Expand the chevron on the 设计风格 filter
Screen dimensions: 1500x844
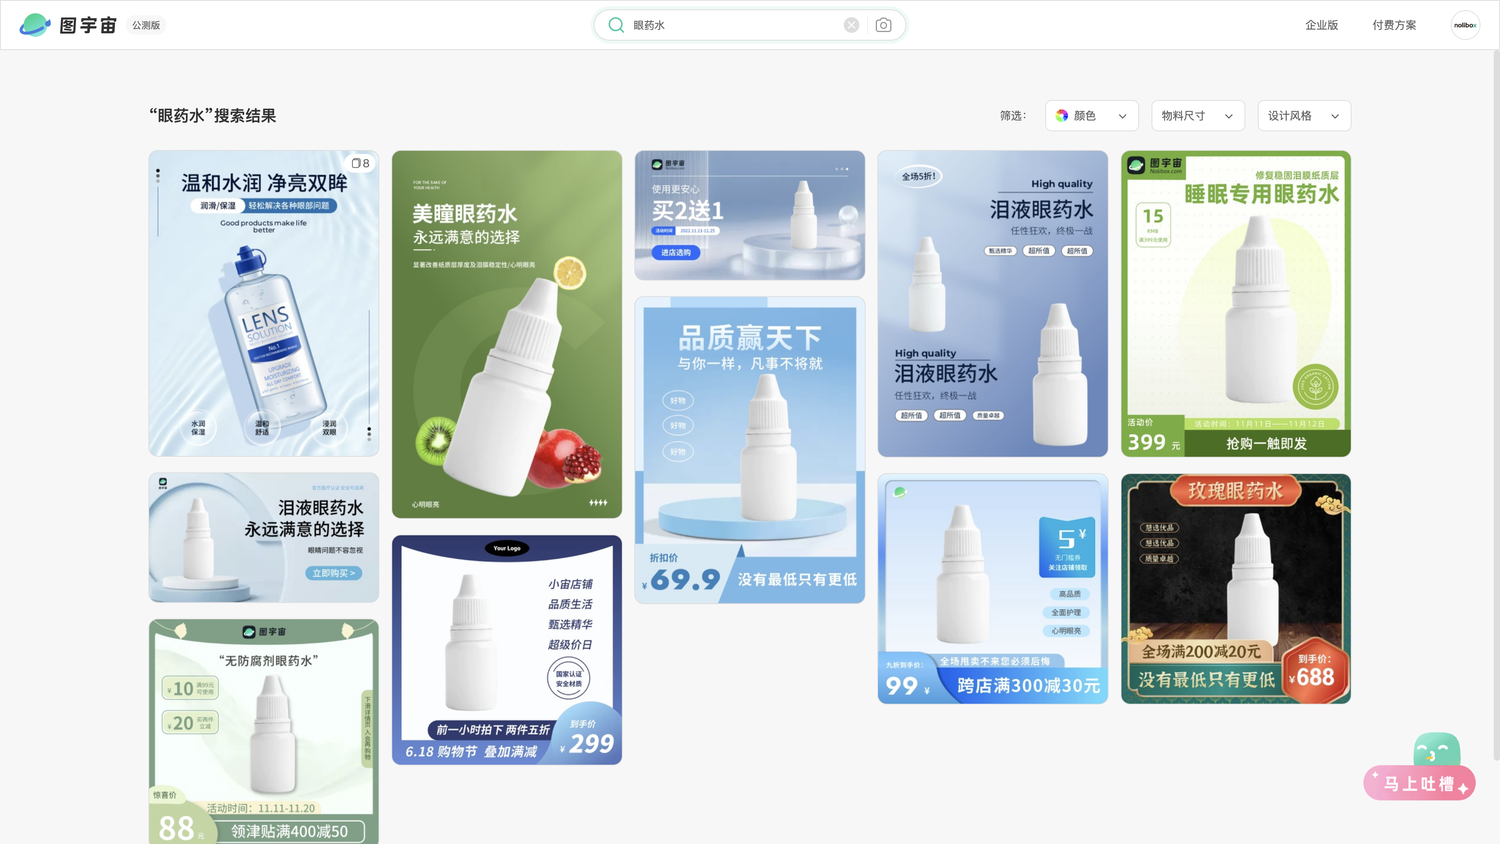tap(1335, 116)
